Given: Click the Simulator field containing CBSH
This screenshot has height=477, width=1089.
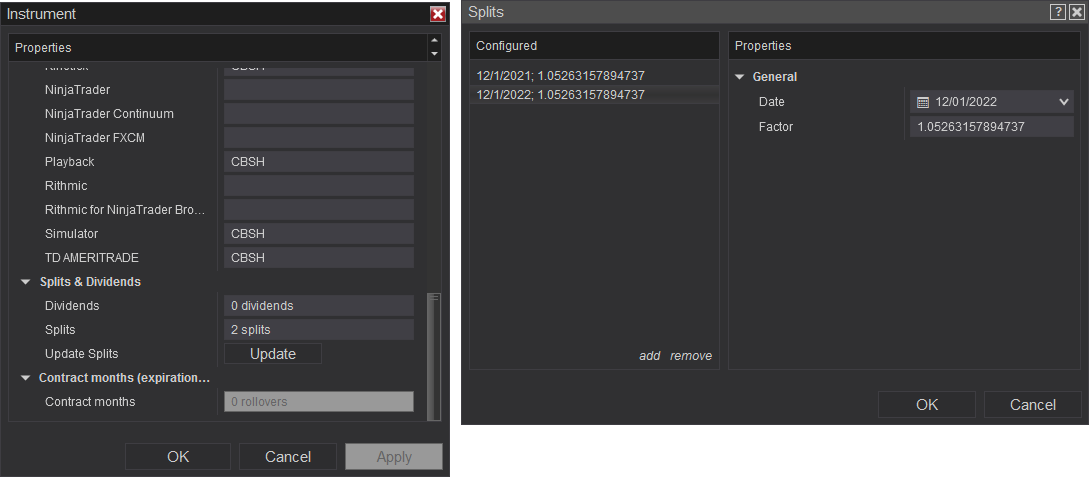Looking at the screenshot, I should tap(319, 233).
